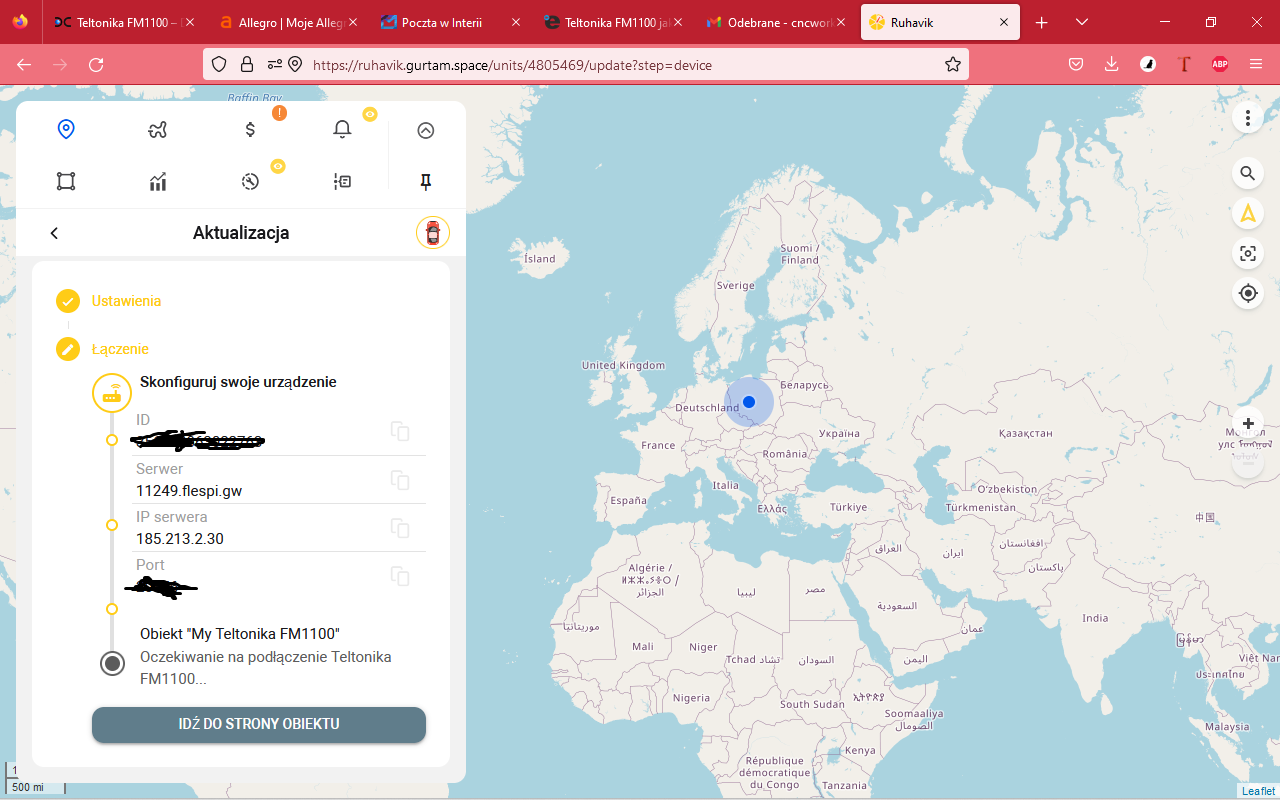This screenshot has height=800, width=1280.
Task: Collapse the panel with the up chevron
Action: coord(426,130)
